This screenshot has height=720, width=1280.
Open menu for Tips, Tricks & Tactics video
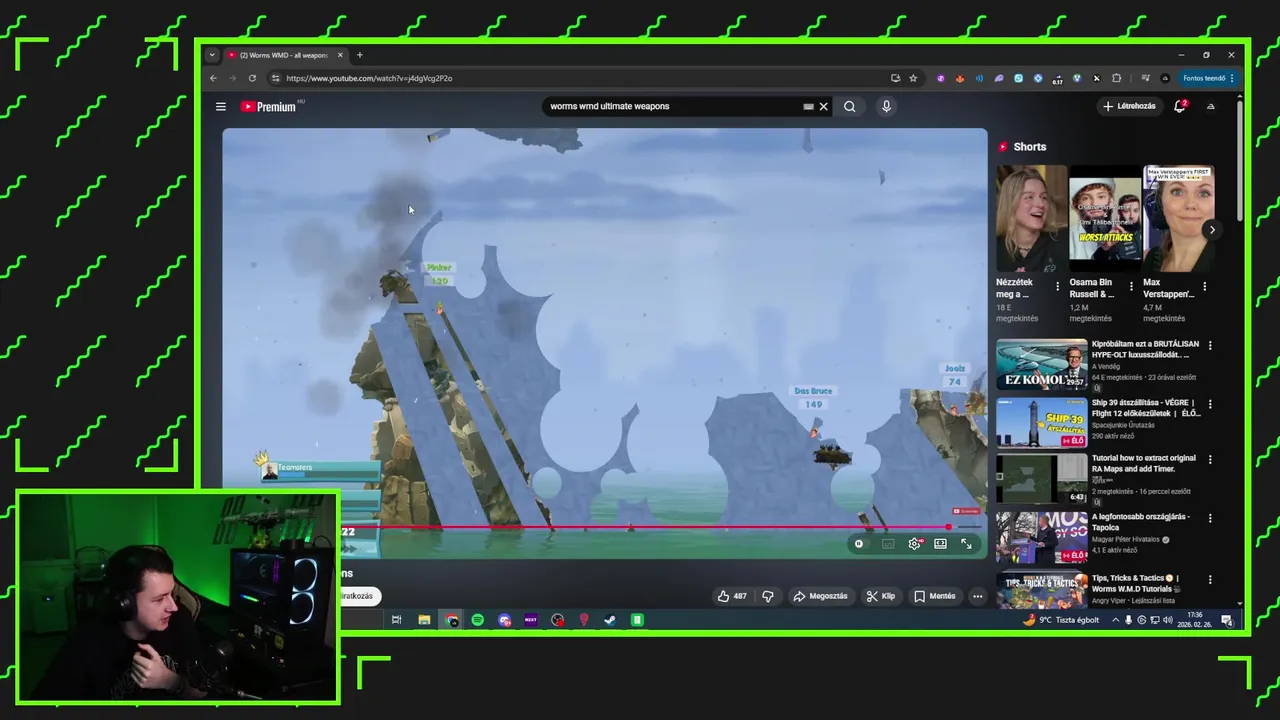(x=1210, y=579)
